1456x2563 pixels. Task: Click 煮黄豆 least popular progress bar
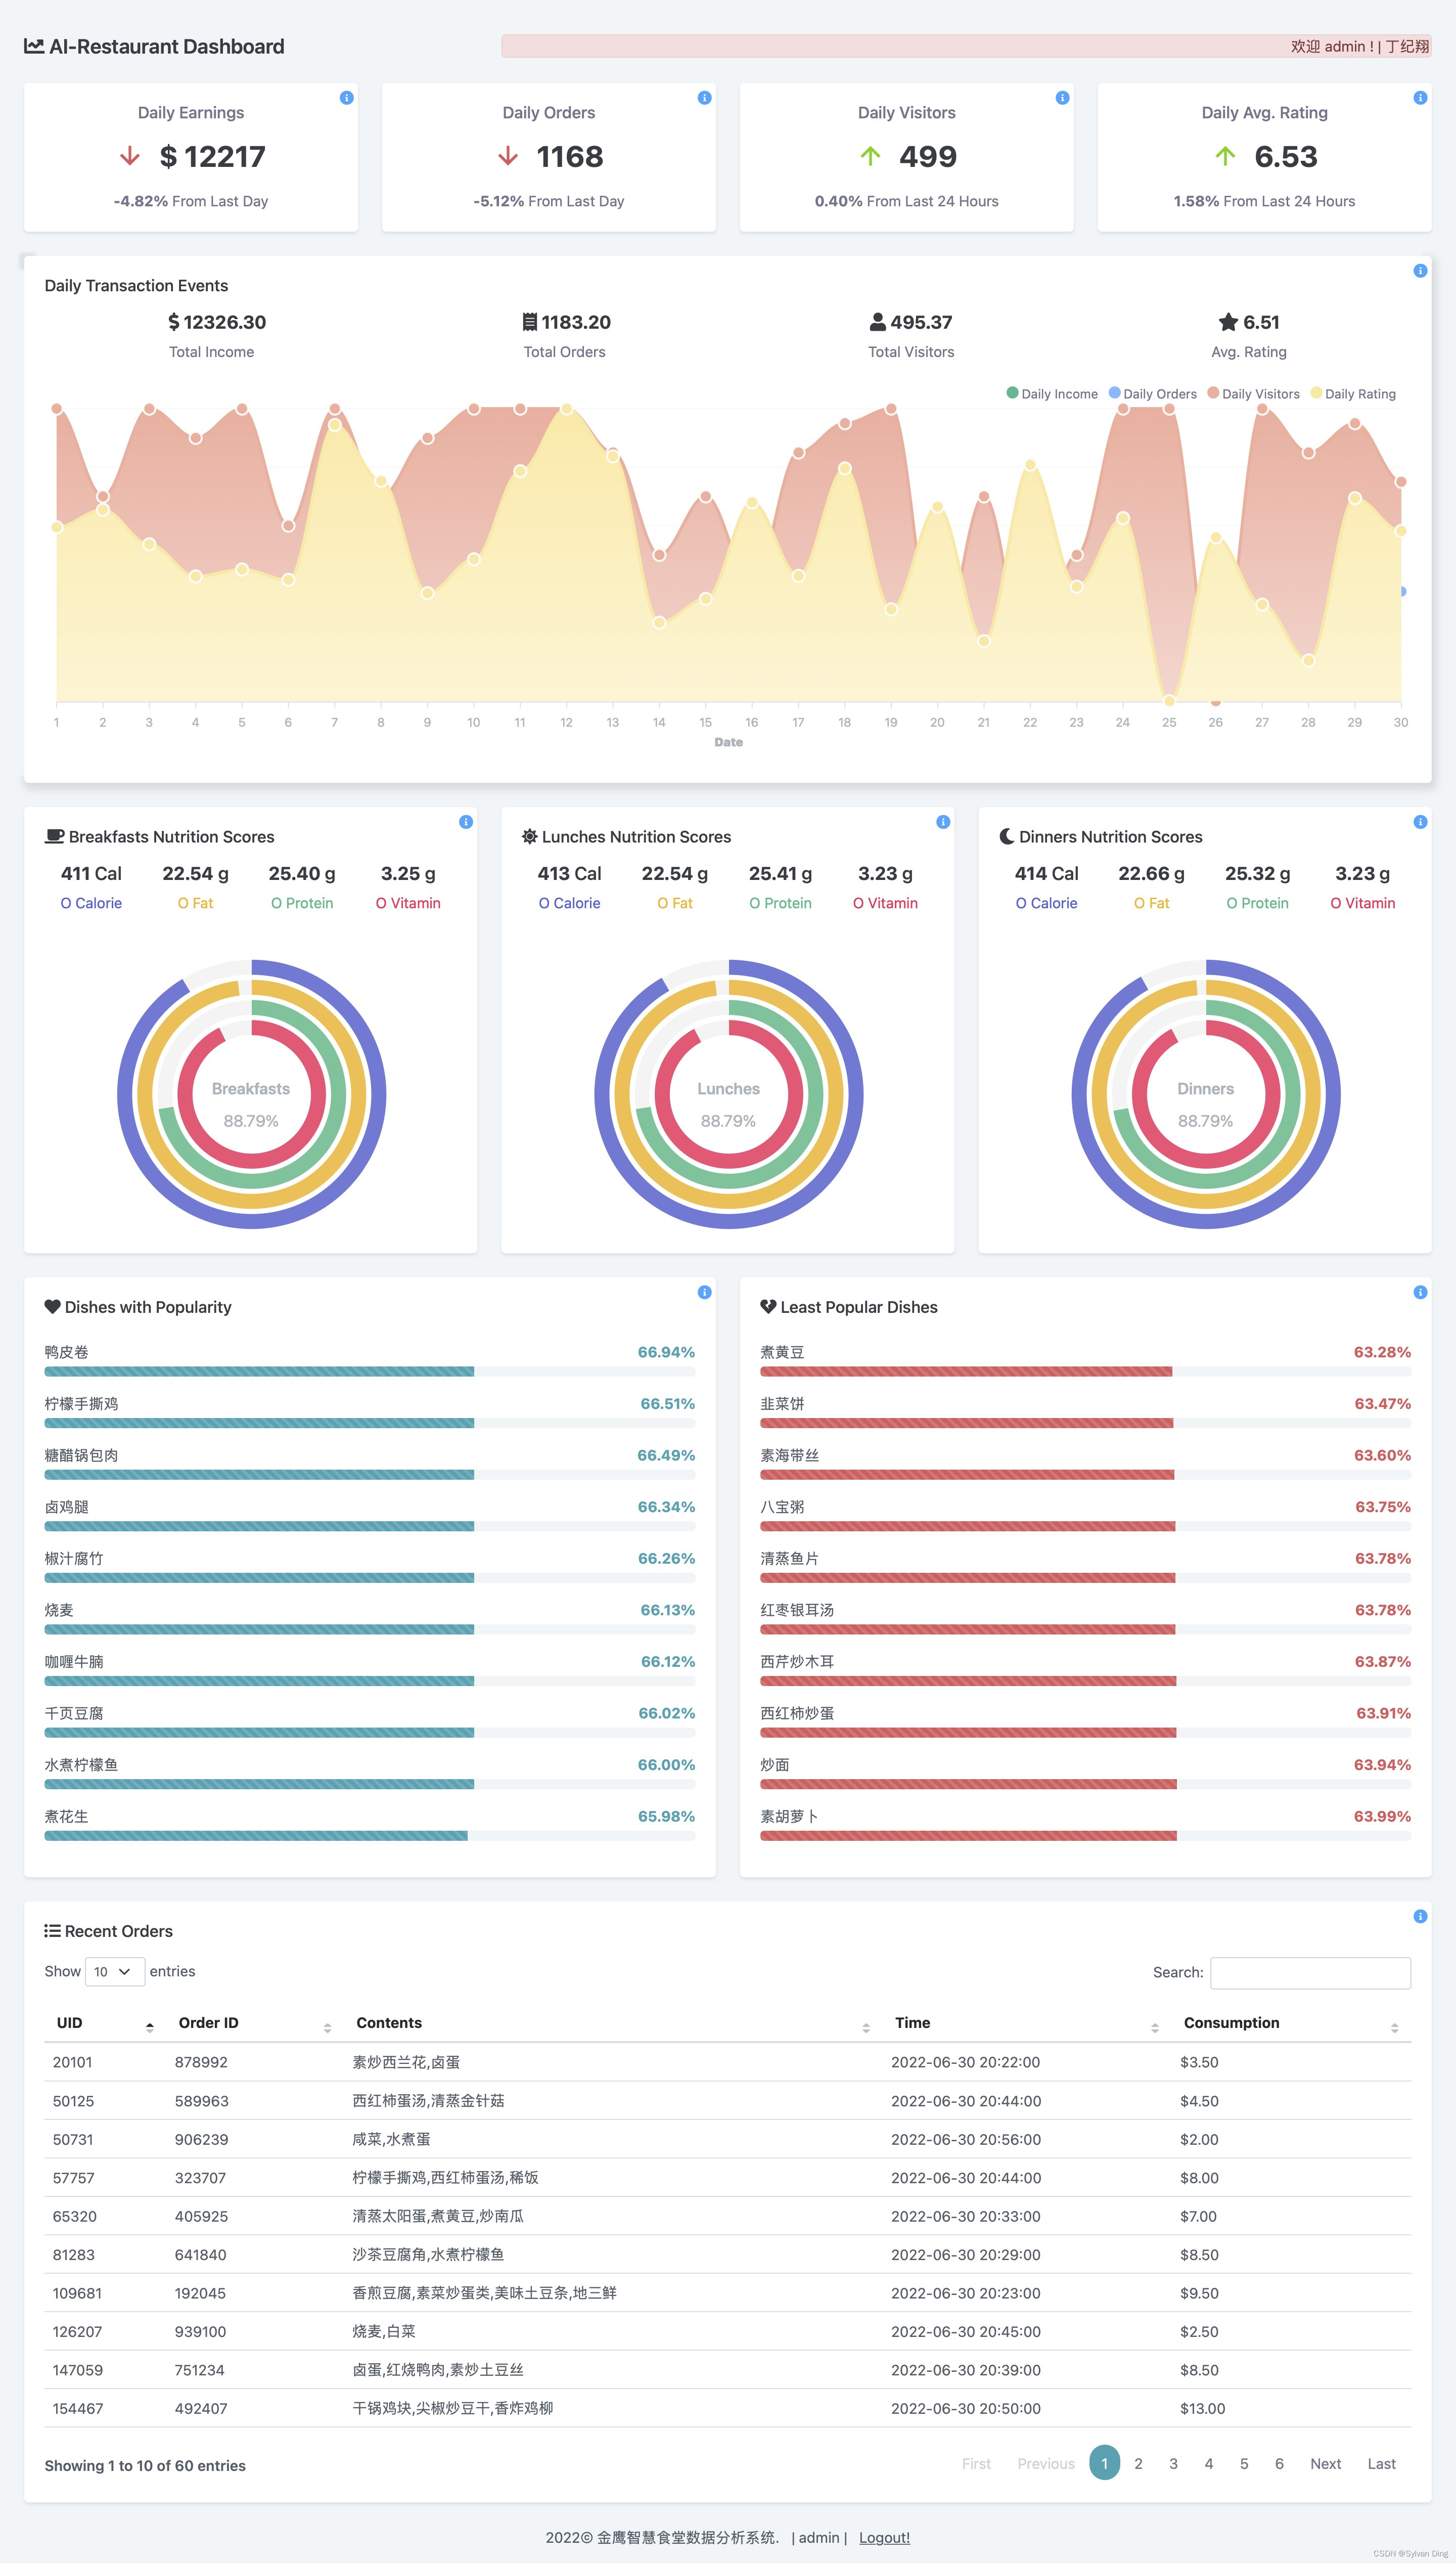tap(1085, 1372)
